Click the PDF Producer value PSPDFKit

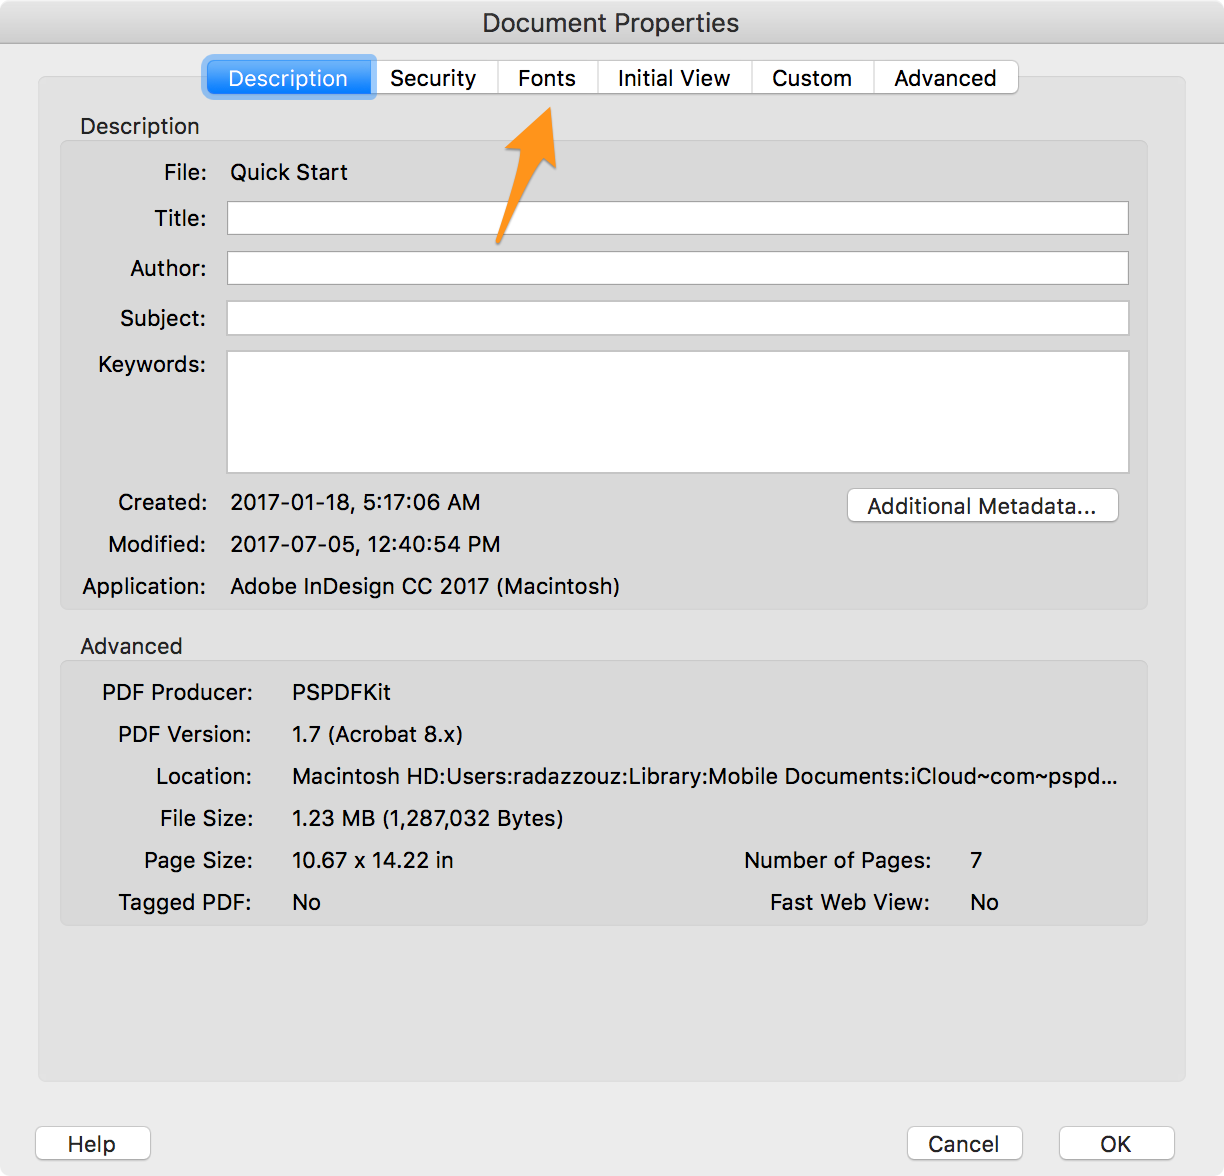(341, 692)
